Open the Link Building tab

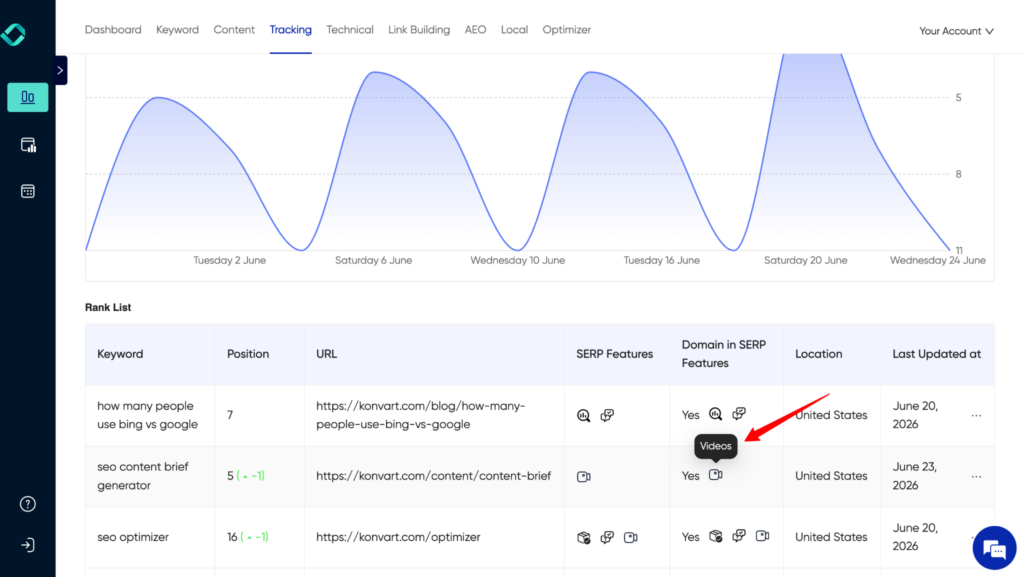(419, 29)
